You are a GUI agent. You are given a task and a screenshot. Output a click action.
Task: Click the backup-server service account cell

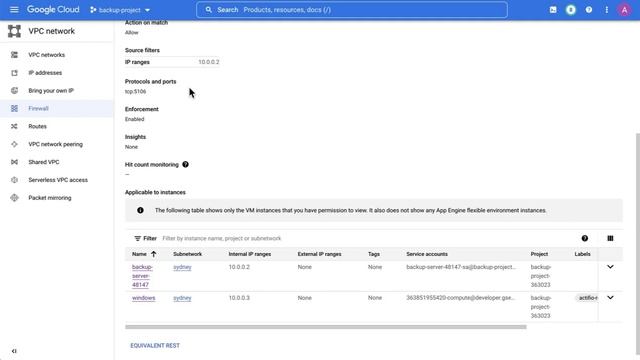pyautogui.click(x=461, y=267)
